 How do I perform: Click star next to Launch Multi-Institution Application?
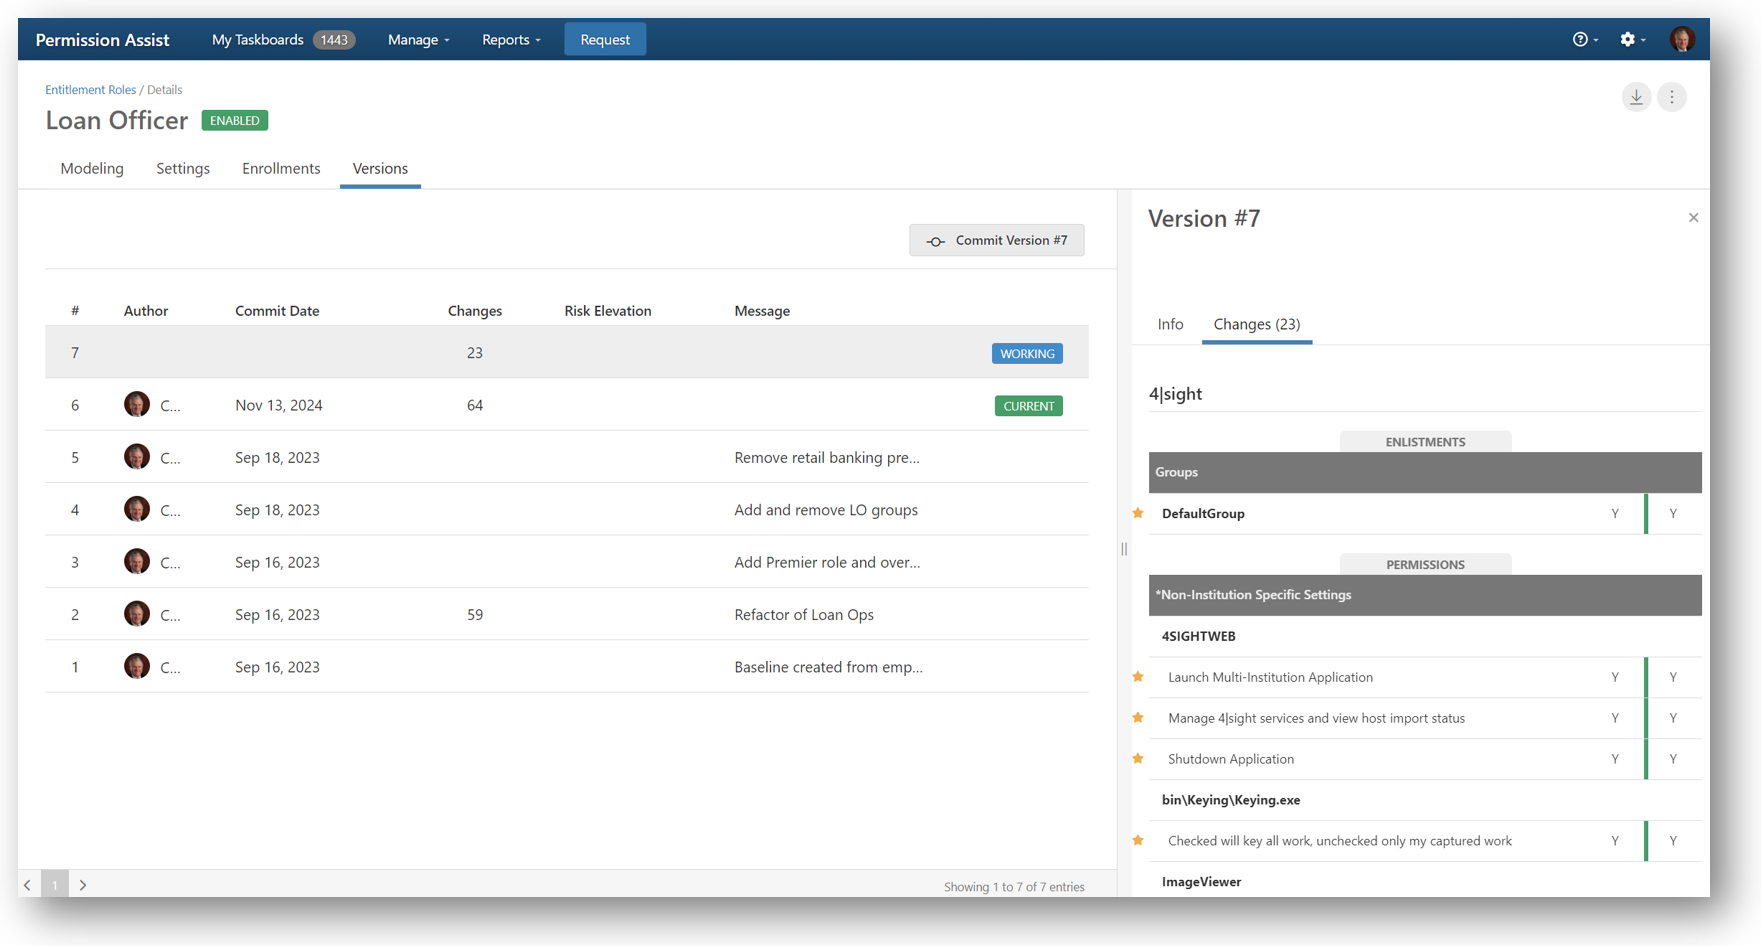point(1138,677)
